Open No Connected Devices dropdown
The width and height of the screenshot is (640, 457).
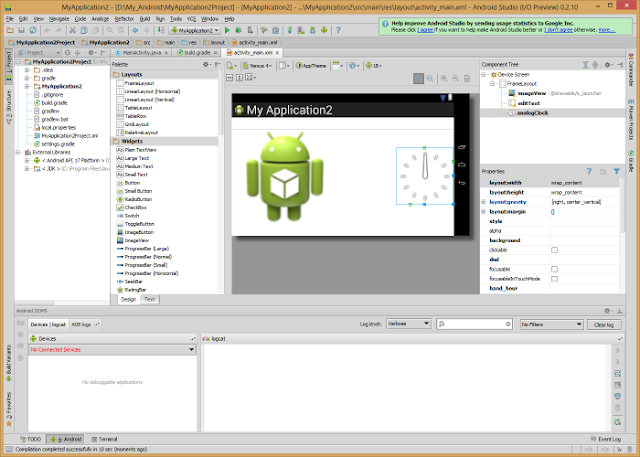click(112, 350)
